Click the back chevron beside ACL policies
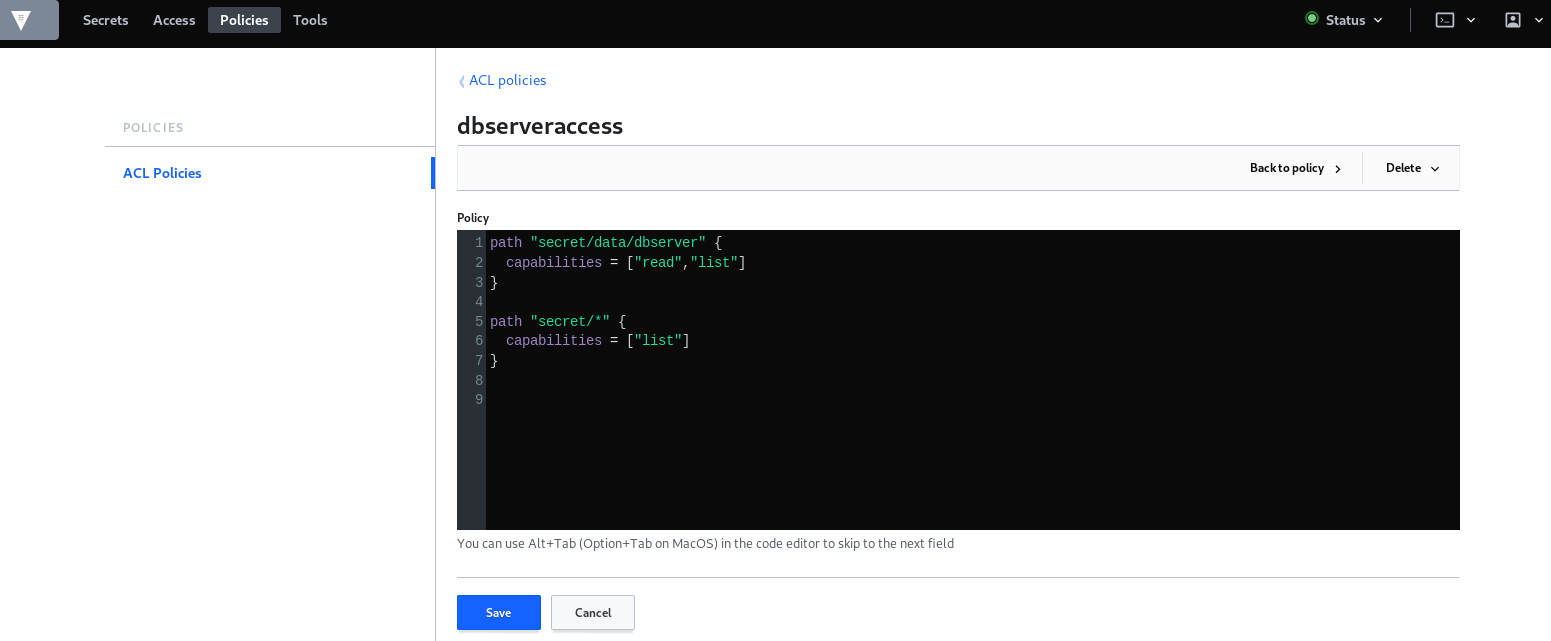The width and height of the screenshot is (1551, 641). pos(461,80)
